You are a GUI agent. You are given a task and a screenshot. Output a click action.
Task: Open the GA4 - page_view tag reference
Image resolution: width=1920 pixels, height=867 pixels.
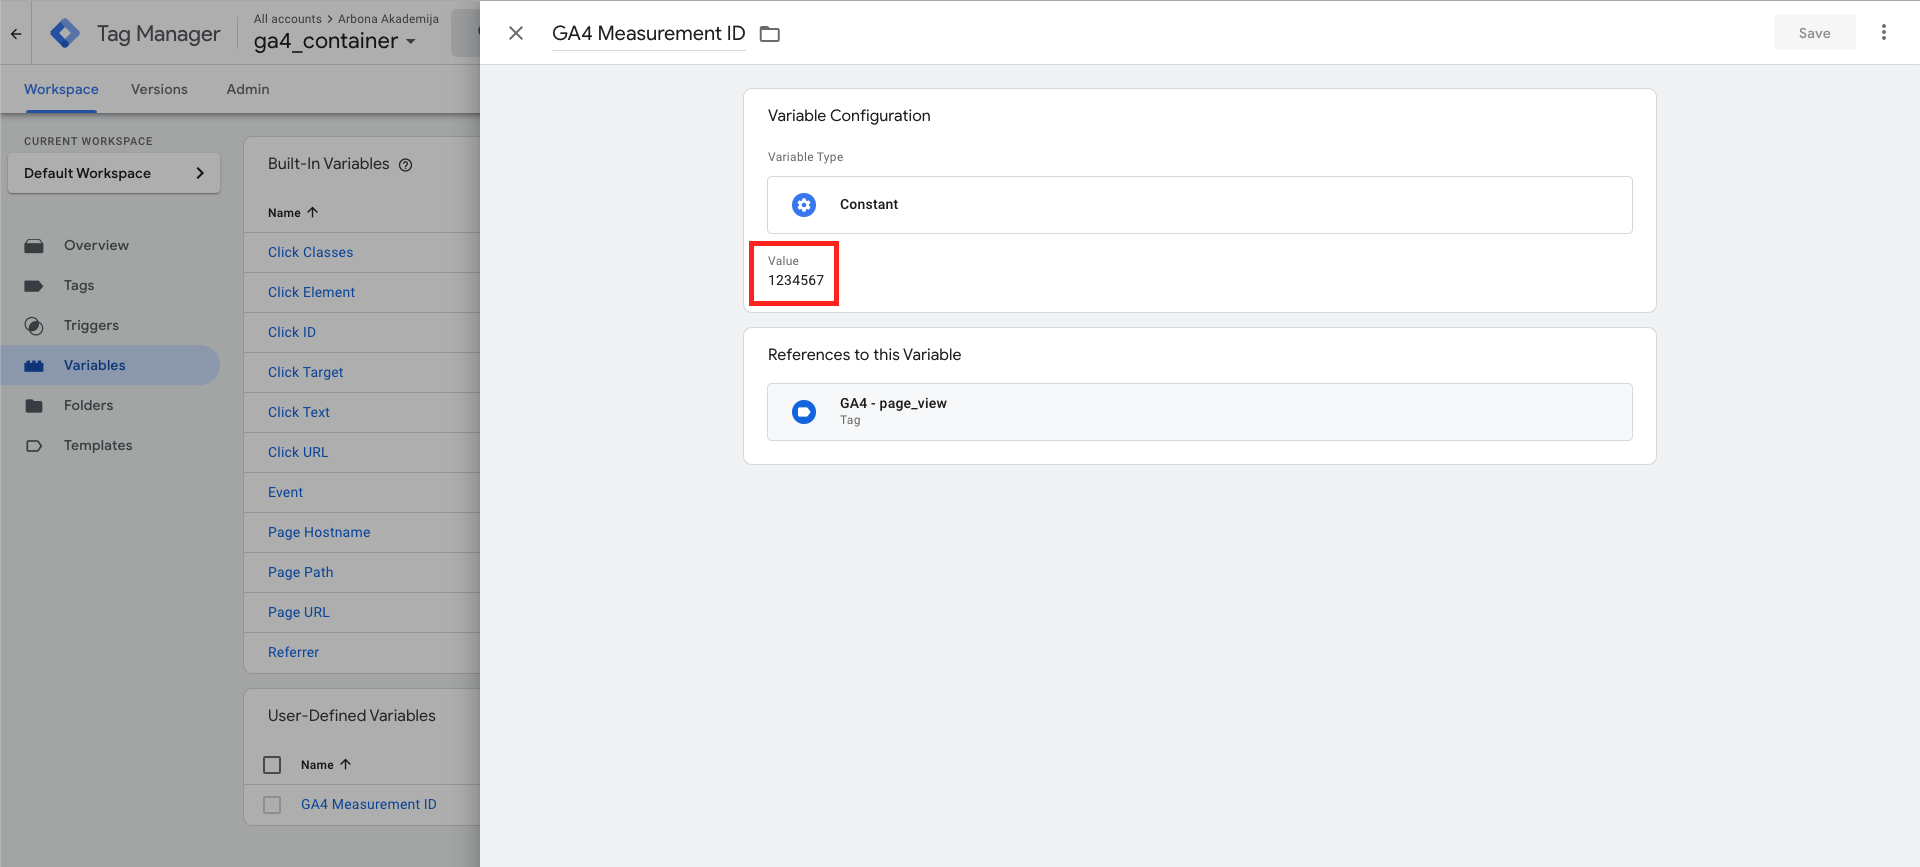click(1199, 412)
